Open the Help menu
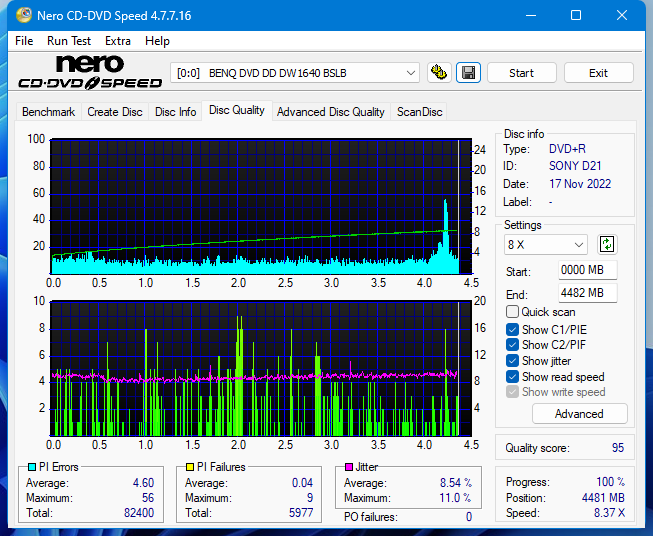 [x=157, y=41]
